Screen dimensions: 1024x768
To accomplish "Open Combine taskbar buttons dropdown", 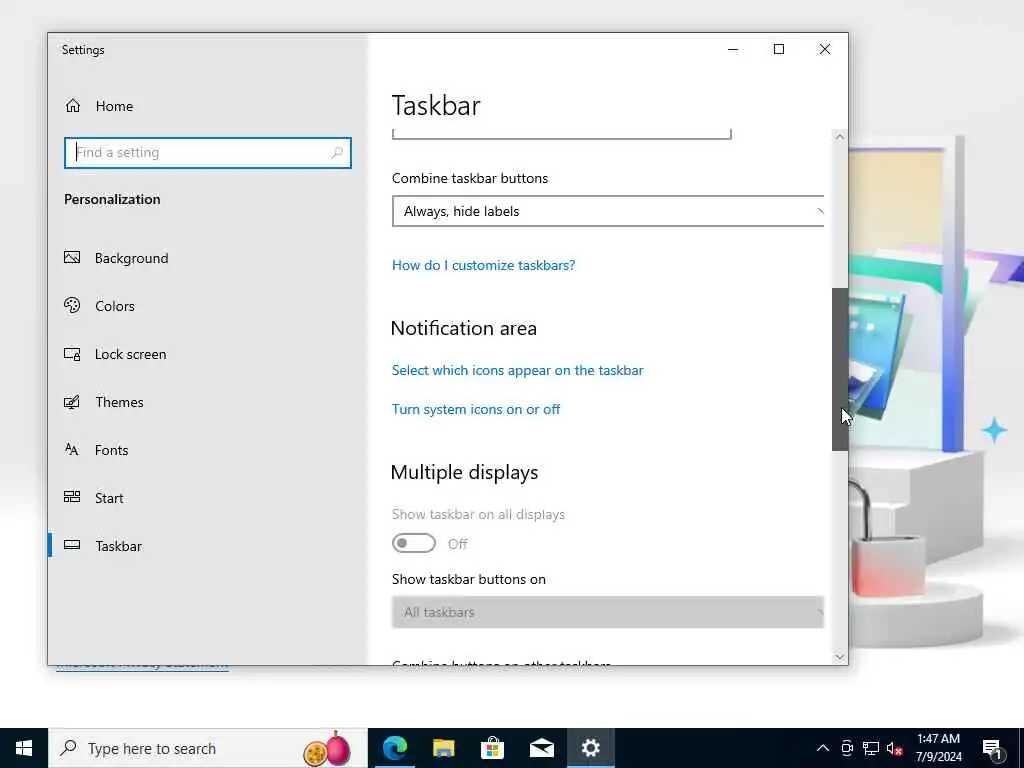I will 607,211.
